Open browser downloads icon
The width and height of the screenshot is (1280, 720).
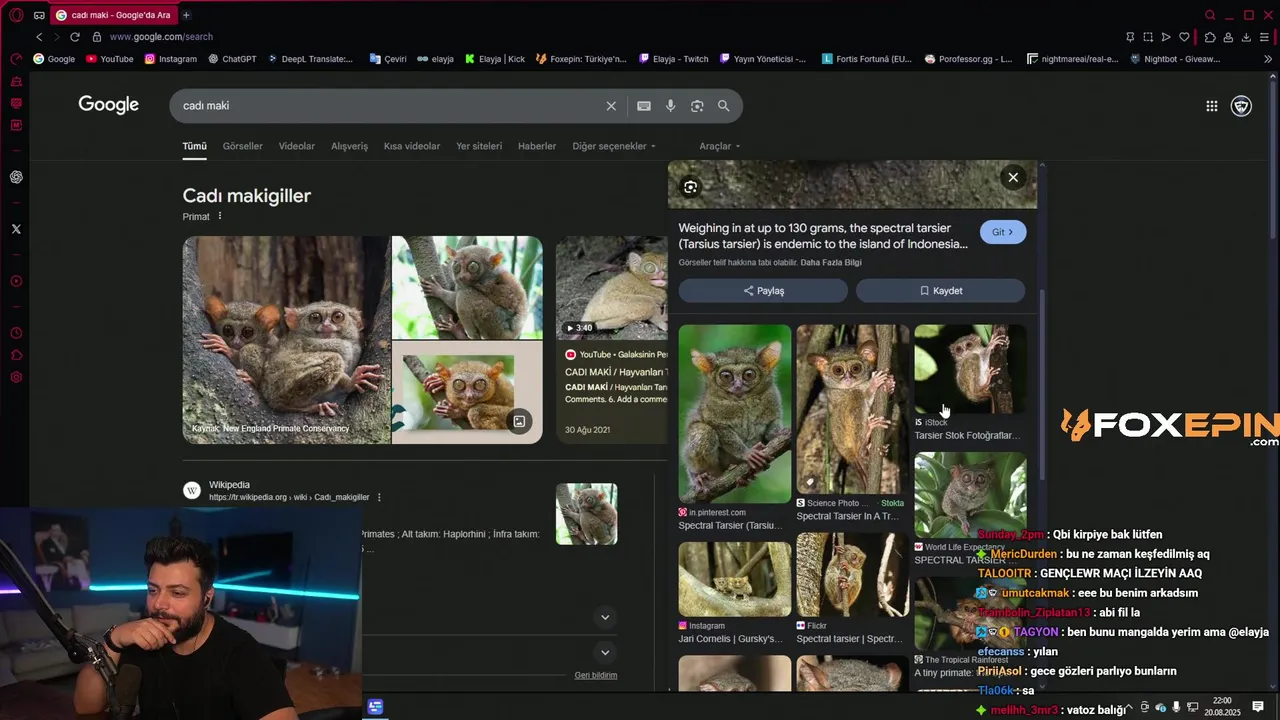click(1246, 37)
